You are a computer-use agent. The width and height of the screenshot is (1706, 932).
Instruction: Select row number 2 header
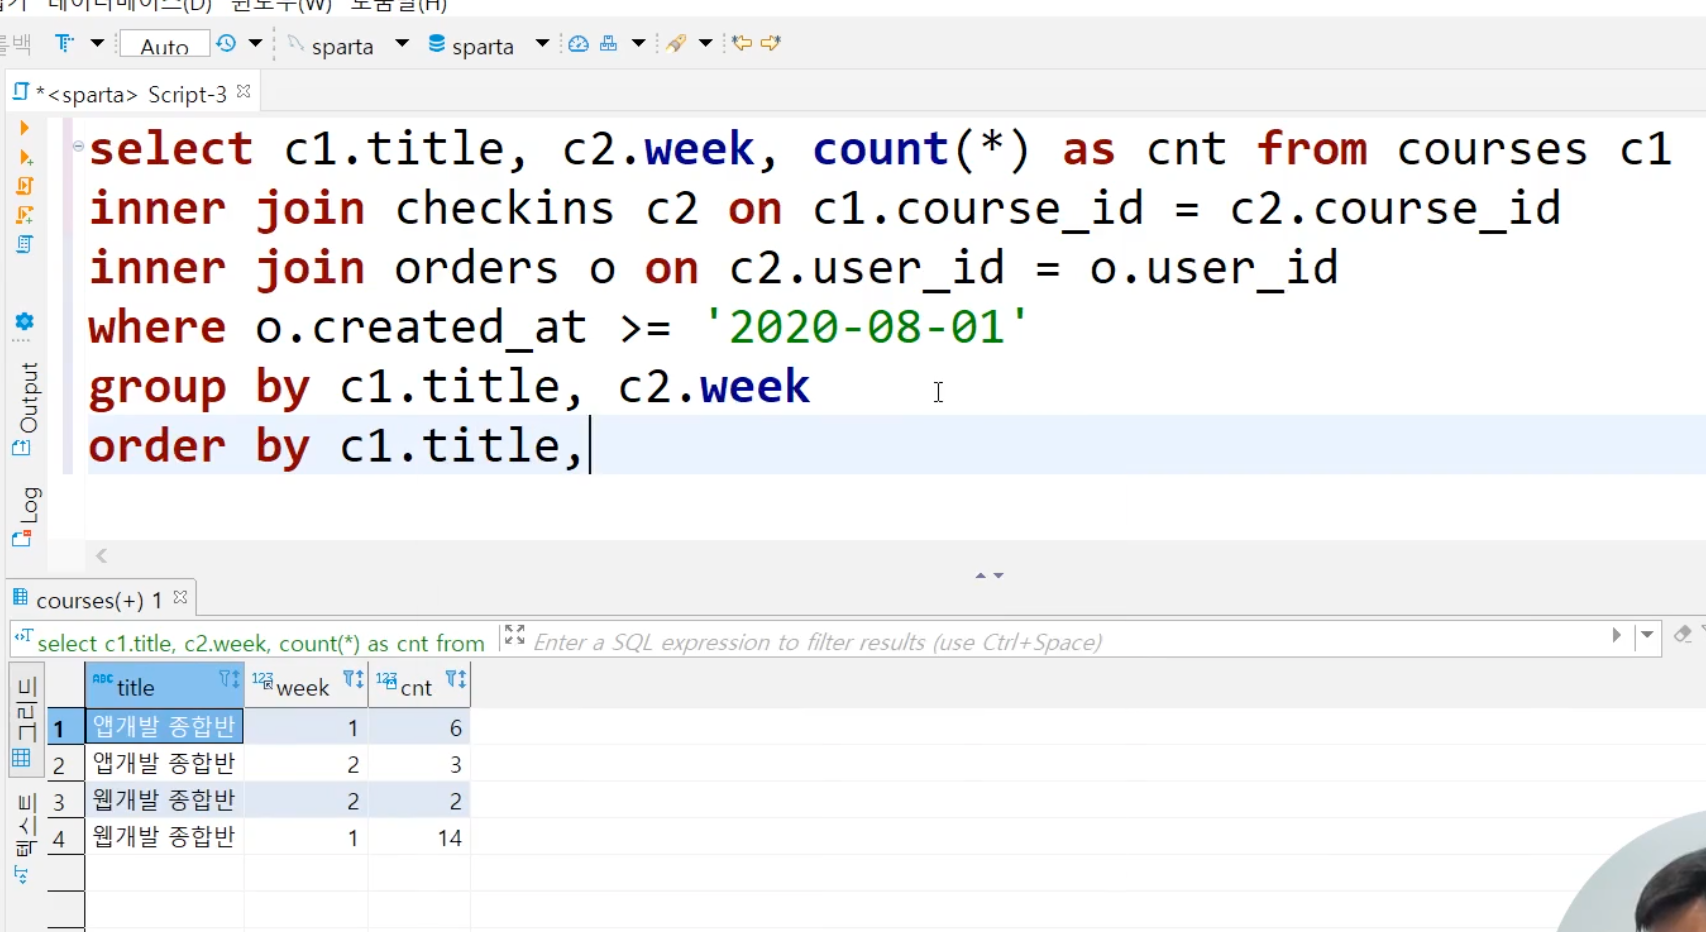coord(66,765)
